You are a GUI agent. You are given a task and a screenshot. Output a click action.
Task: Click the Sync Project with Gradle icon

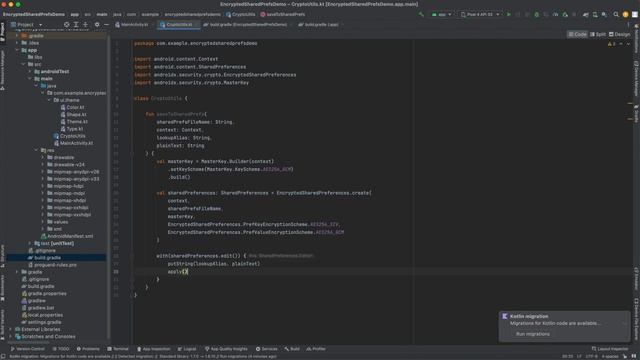(x=586, y=14)
